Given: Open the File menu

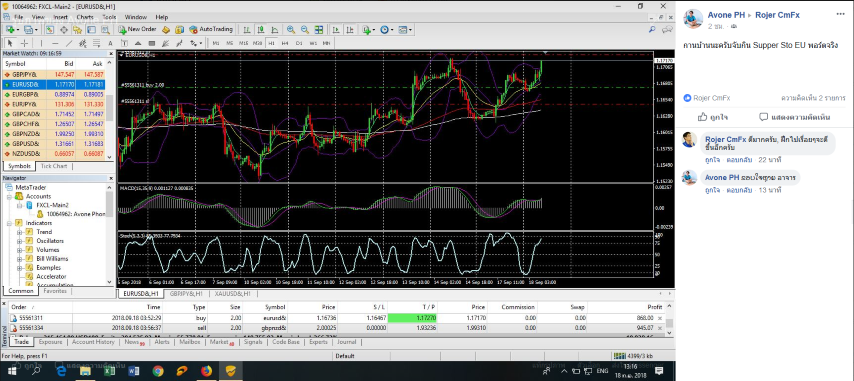Looking at the screenshot, I should tap(19, 17).
